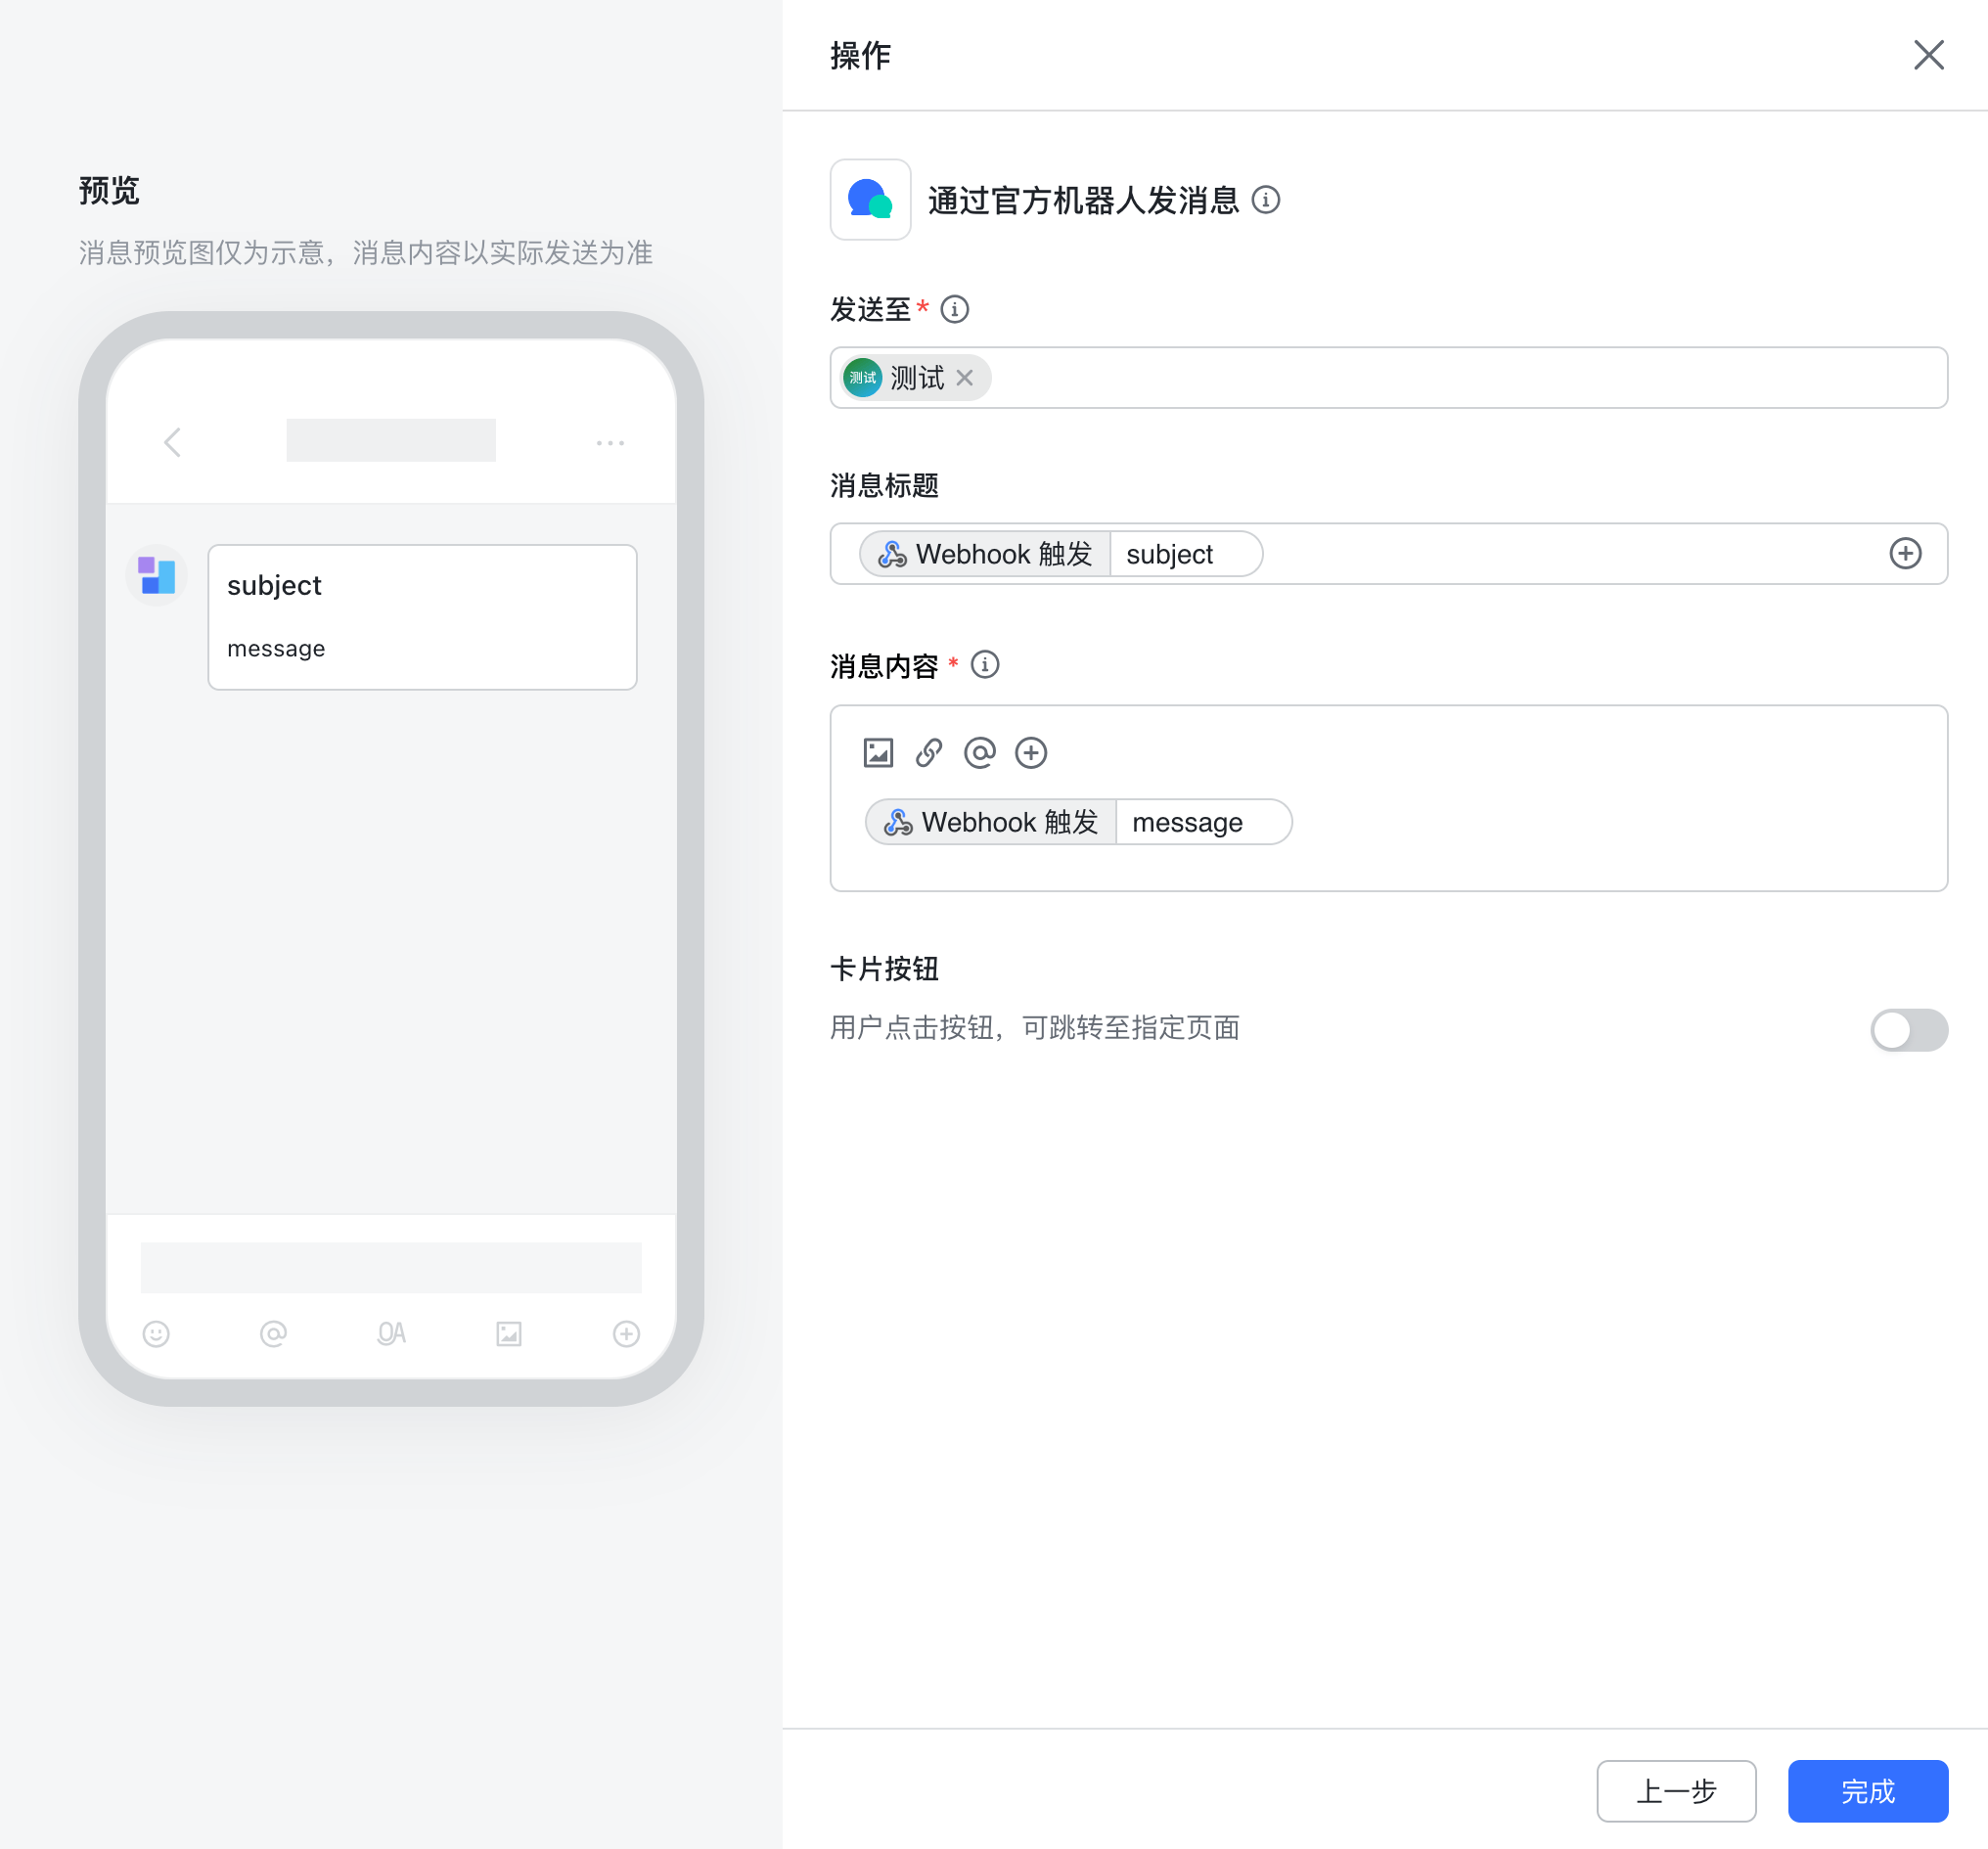Click the info icon next to 发送至

click(x=956, y=310)
